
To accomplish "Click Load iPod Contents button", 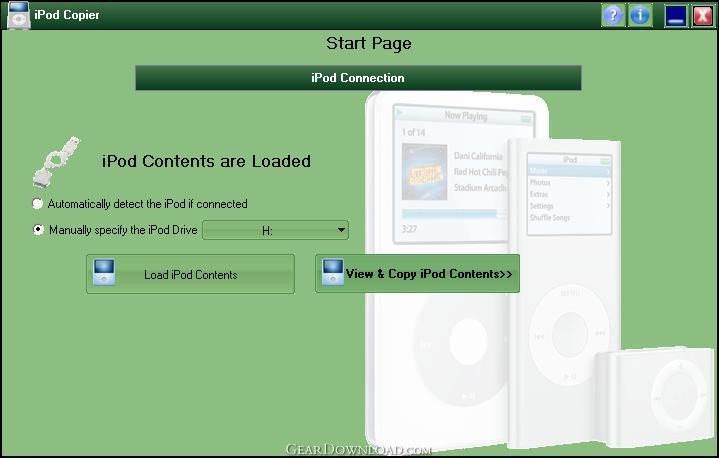I will click(190, 274).
